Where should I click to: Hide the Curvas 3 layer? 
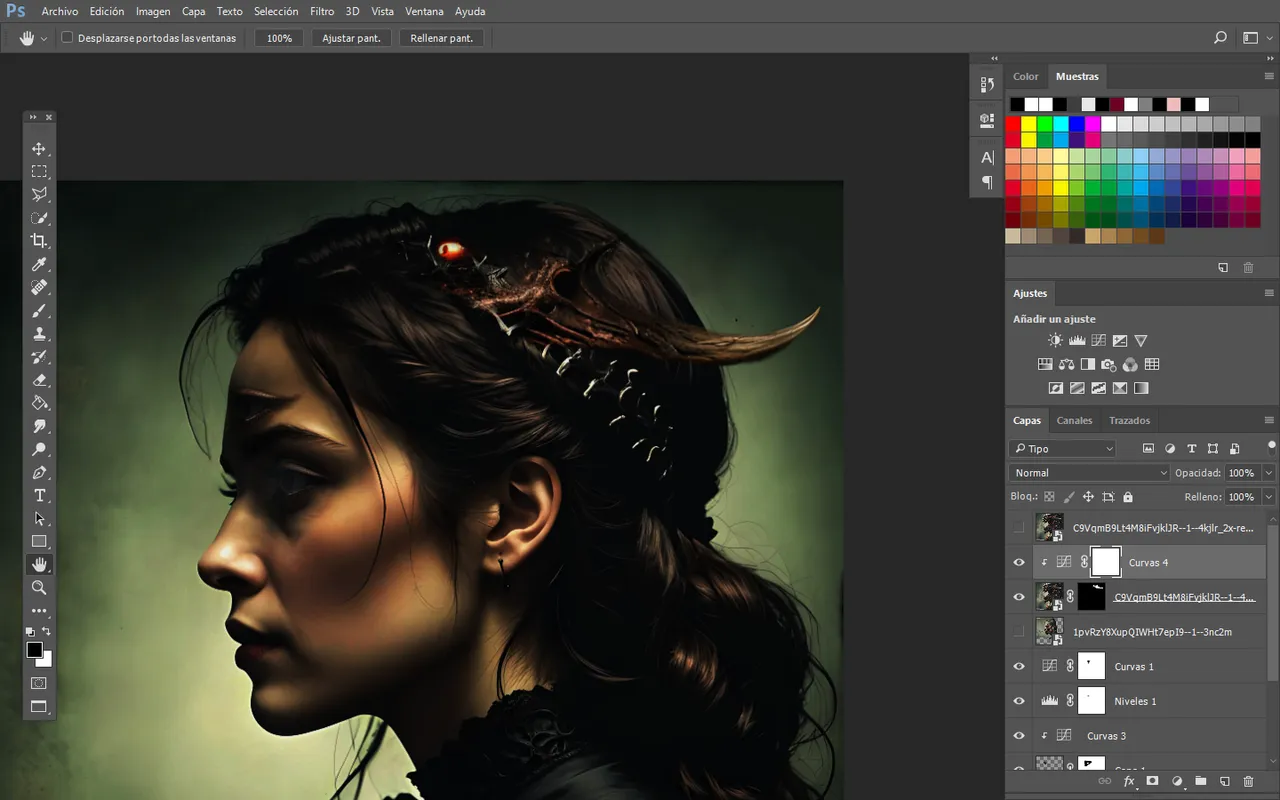coord(1019,736)
